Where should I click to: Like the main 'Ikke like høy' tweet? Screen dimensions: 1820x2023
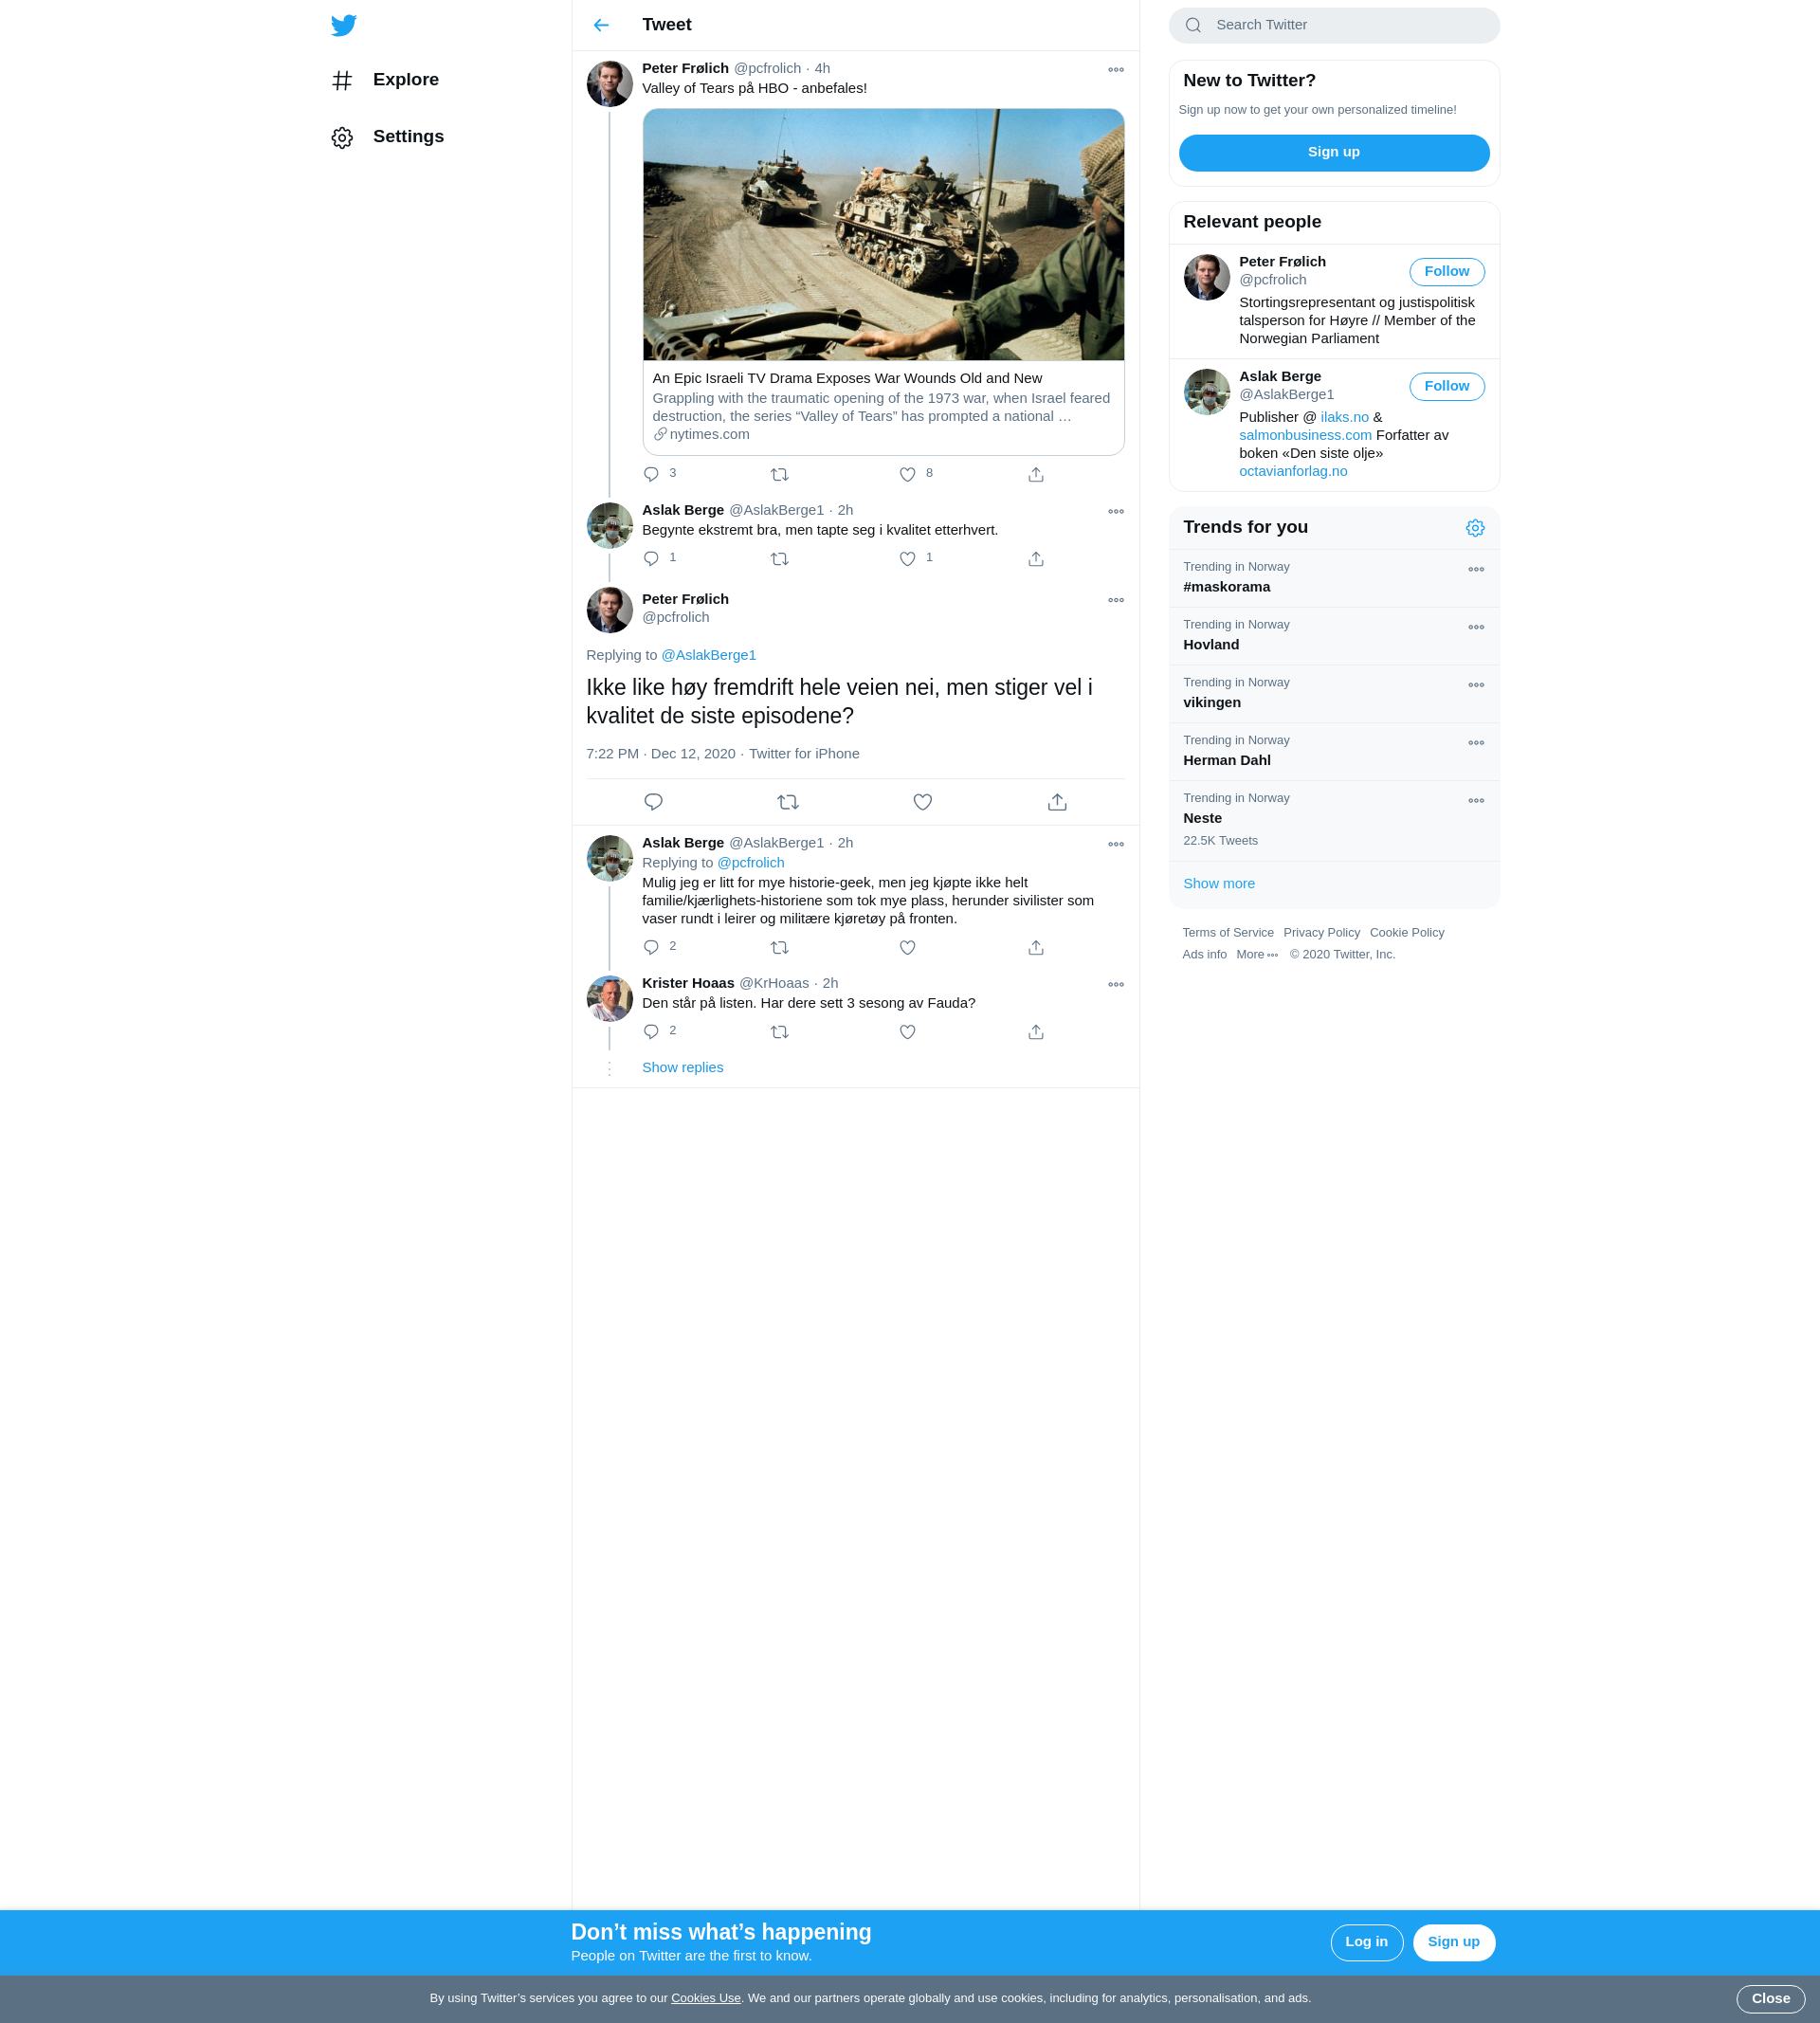922,802
